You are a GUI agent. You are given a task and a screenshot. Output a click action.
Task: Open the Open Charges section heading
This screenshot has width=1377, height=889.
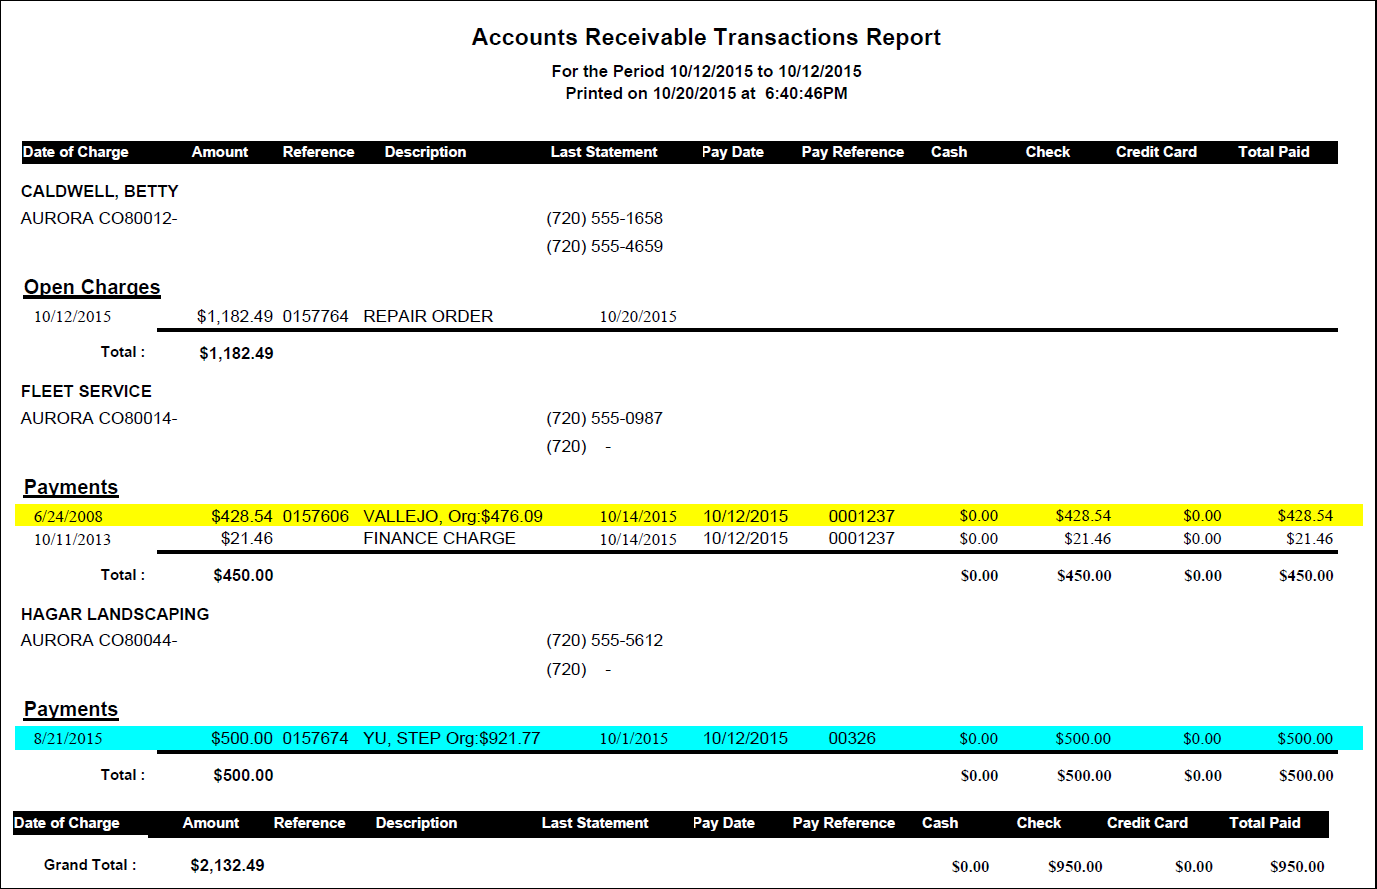[x=92, y=287]
